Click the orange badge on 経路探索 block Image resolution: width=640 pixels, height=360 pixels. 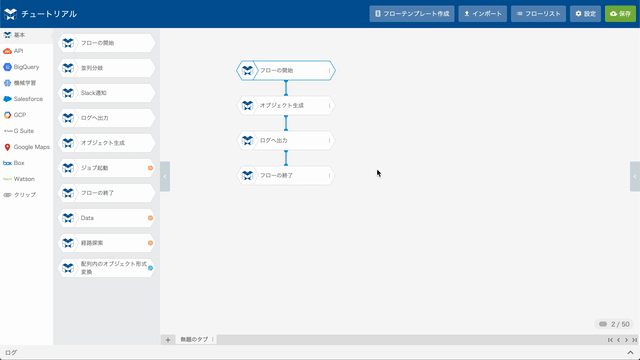tap(150, 243)
